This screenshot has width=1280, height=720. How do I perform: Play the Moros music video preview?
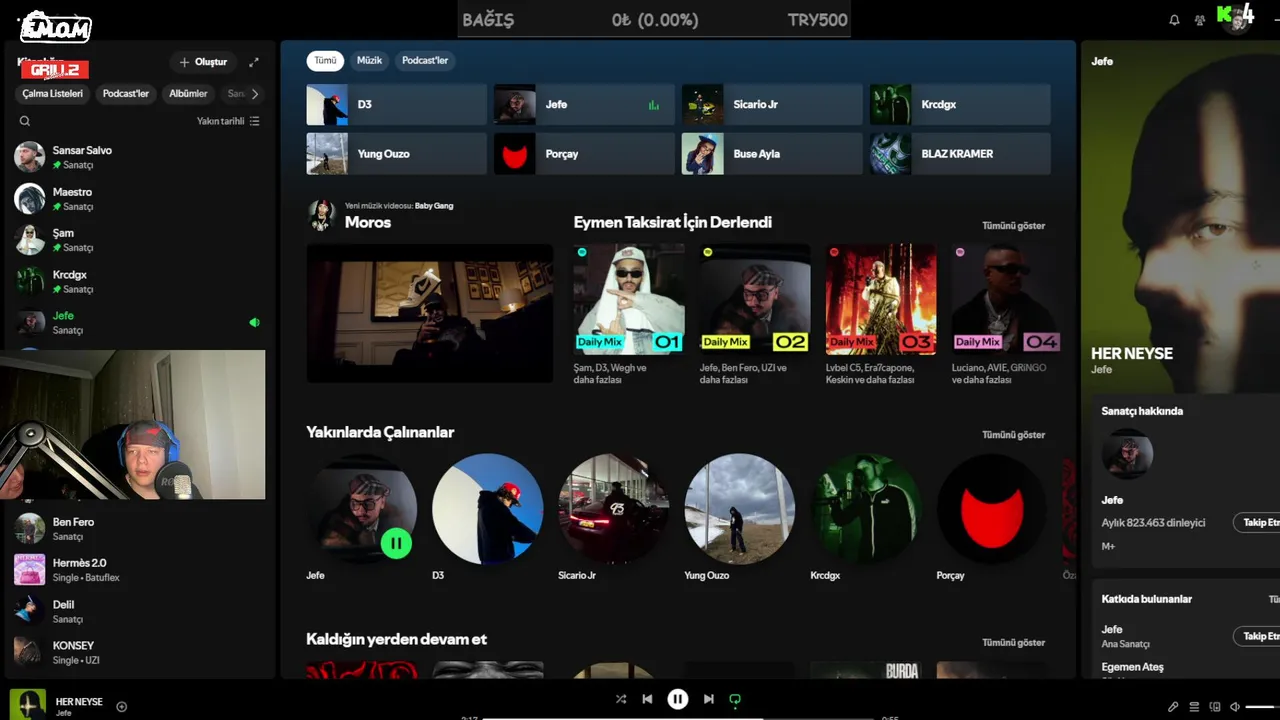(430, 313)
